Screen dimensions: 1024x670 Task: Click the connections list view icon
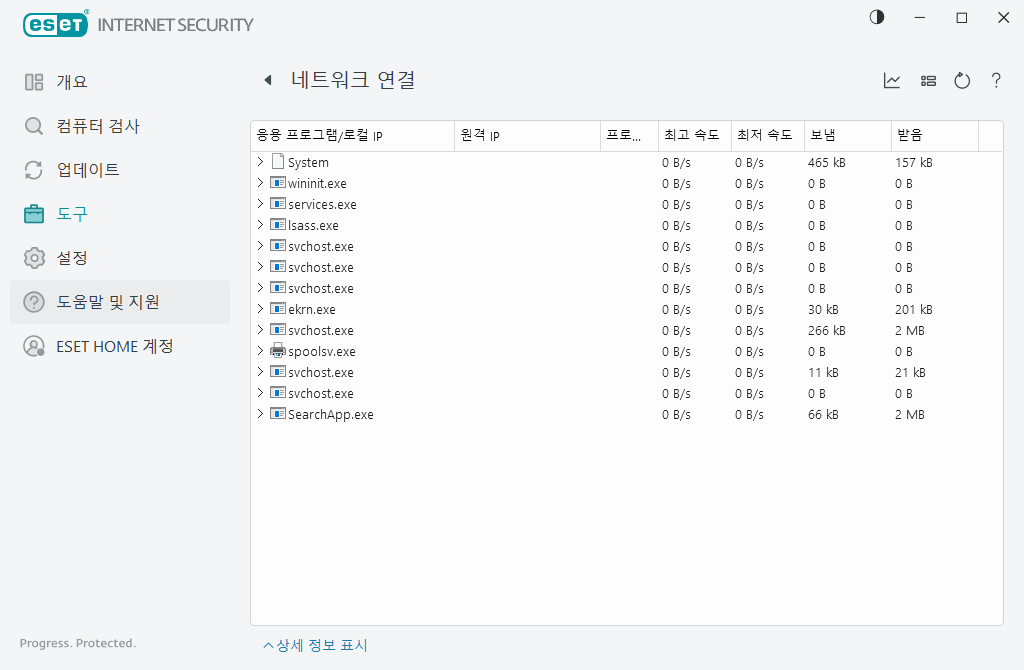coord(928,81)
